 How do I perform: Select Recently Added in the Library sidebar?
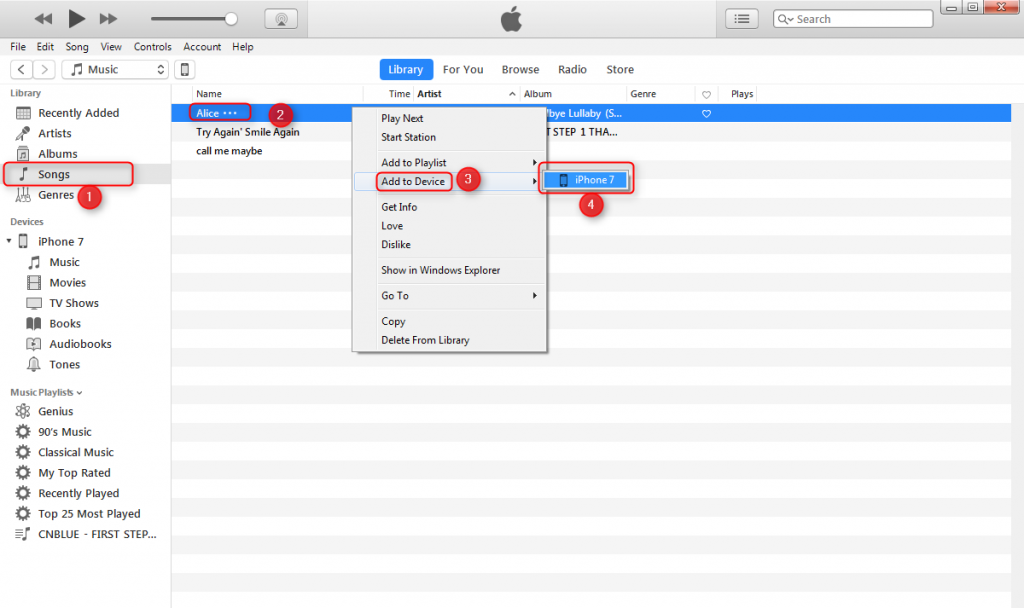point(78,114)
